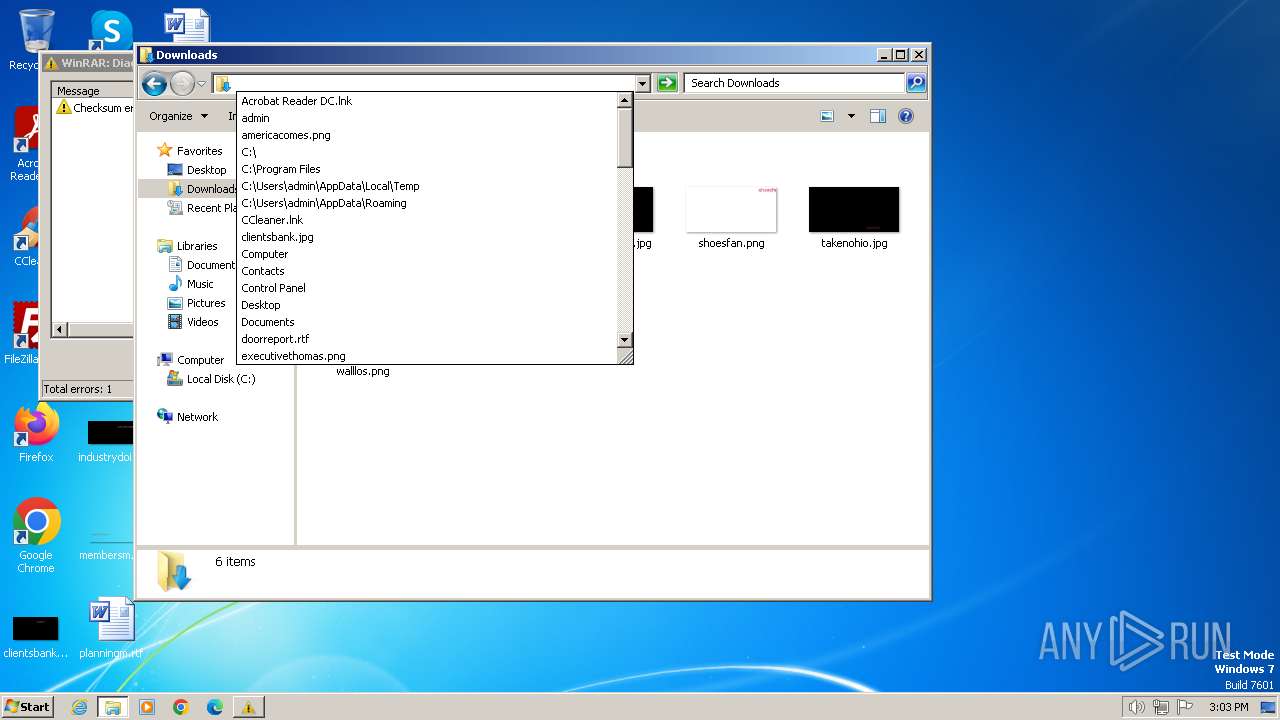Select 'CCleaner.lnk' suggestion
This screenshot has width=1280, height=720.
point(427,220)
